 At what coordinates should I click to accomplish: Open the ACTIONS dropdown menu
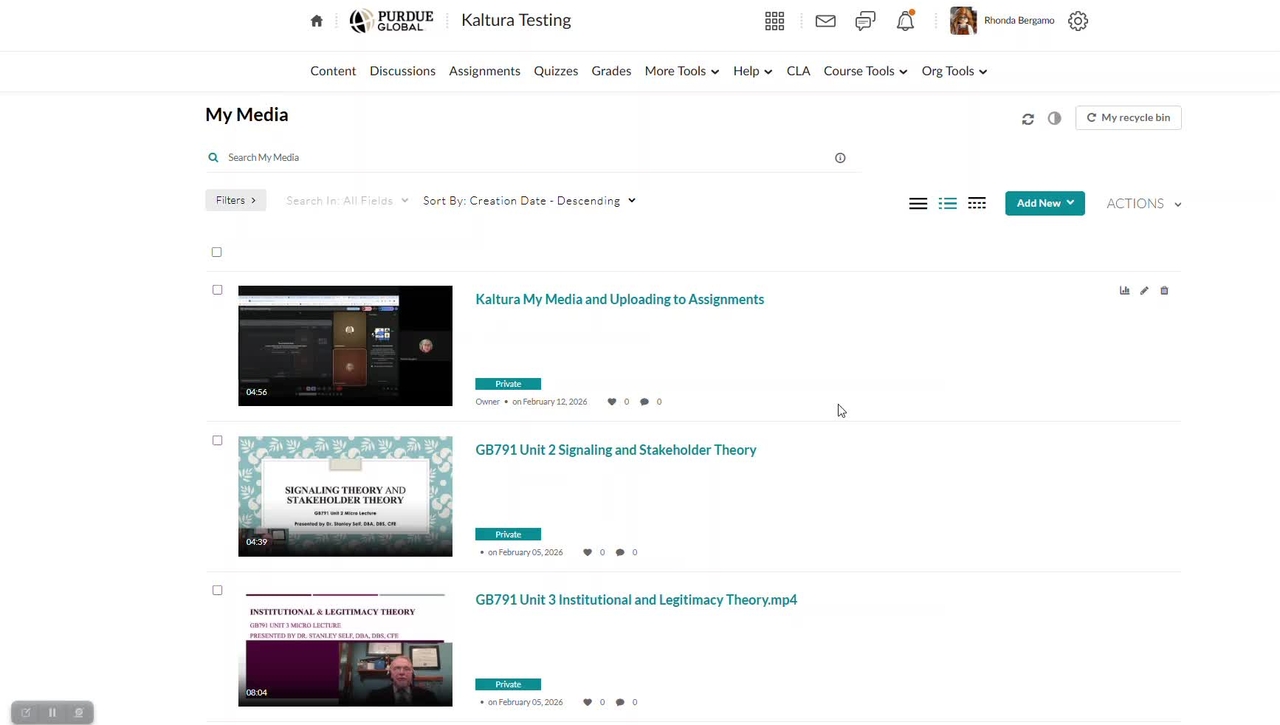1143,204
